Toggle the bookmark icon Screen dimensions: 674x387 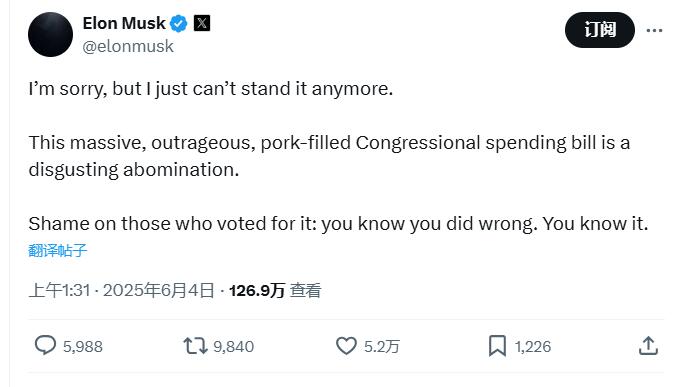pos(497,346)
